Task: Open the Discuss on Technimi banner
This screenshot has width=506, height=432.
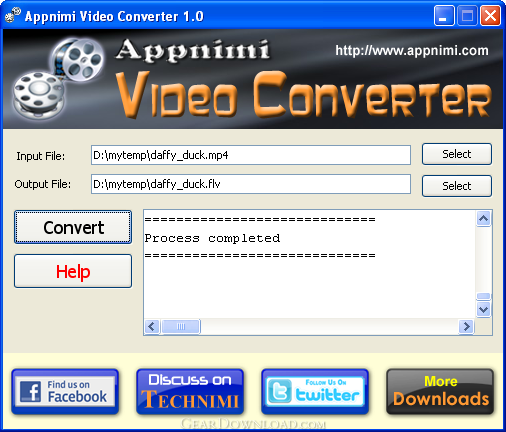Action: pos(190,392)
